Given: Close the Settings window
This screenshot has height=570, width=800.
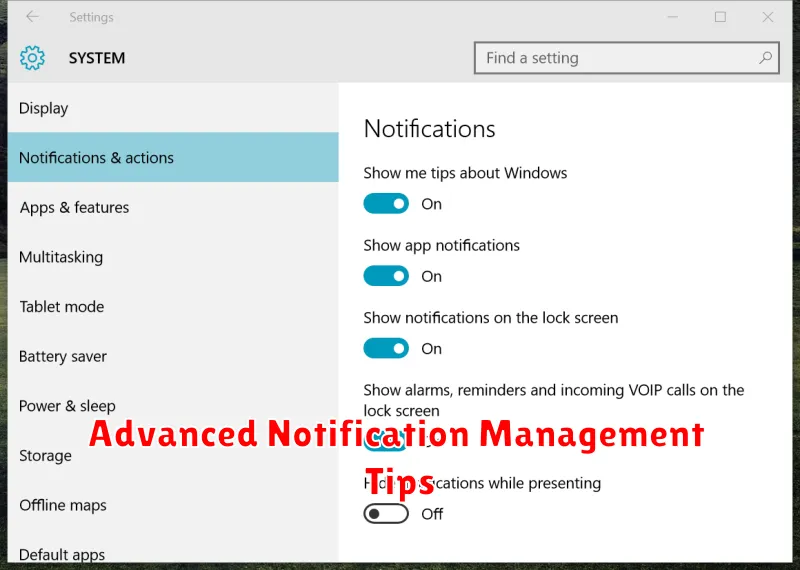Looking at the screenshot, I should (767, 17).
